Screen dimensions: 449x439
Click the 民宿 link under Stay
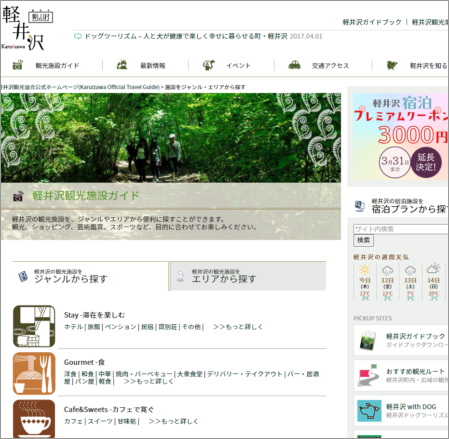coord(147,327)
